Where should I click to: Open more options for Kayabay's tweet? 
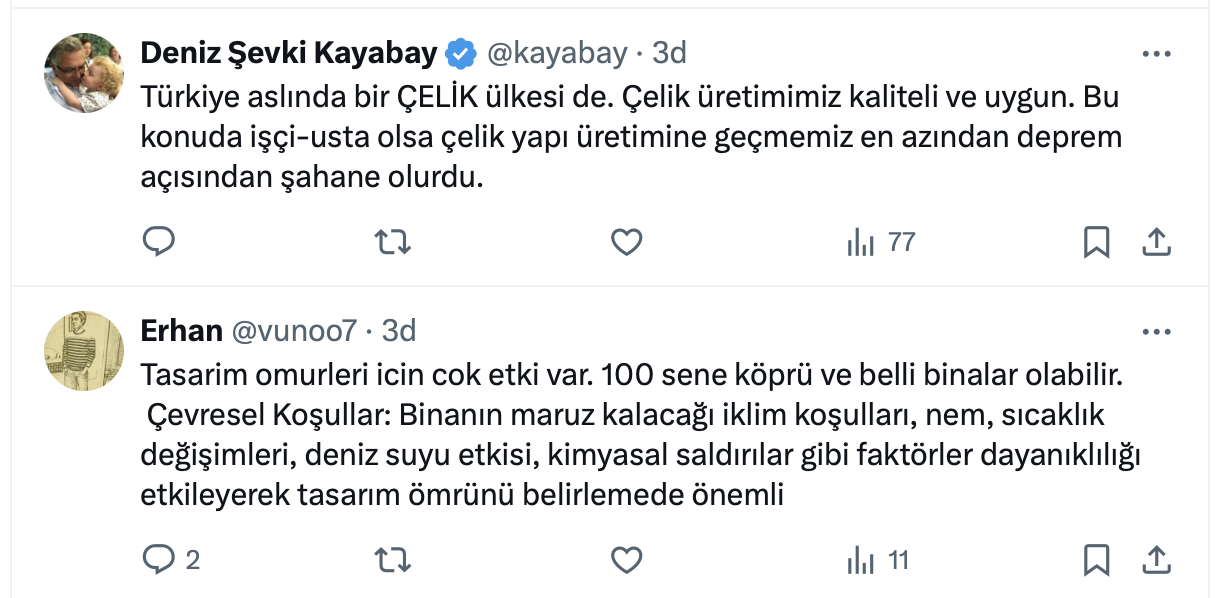click(1156, 53)
